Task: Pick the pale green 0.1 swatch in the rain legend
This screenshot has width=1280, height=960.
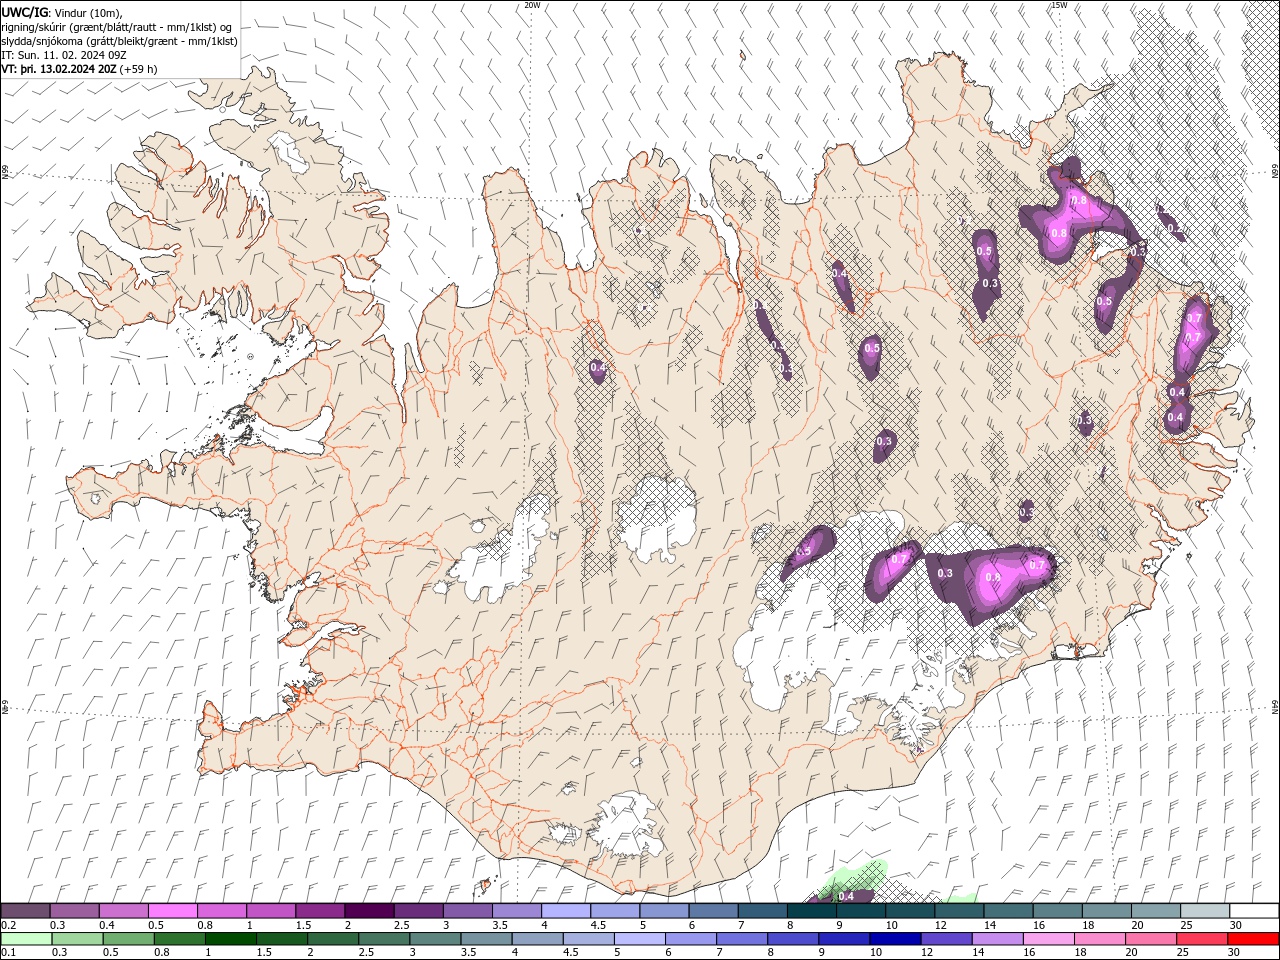Action: (x=26, y=939)
